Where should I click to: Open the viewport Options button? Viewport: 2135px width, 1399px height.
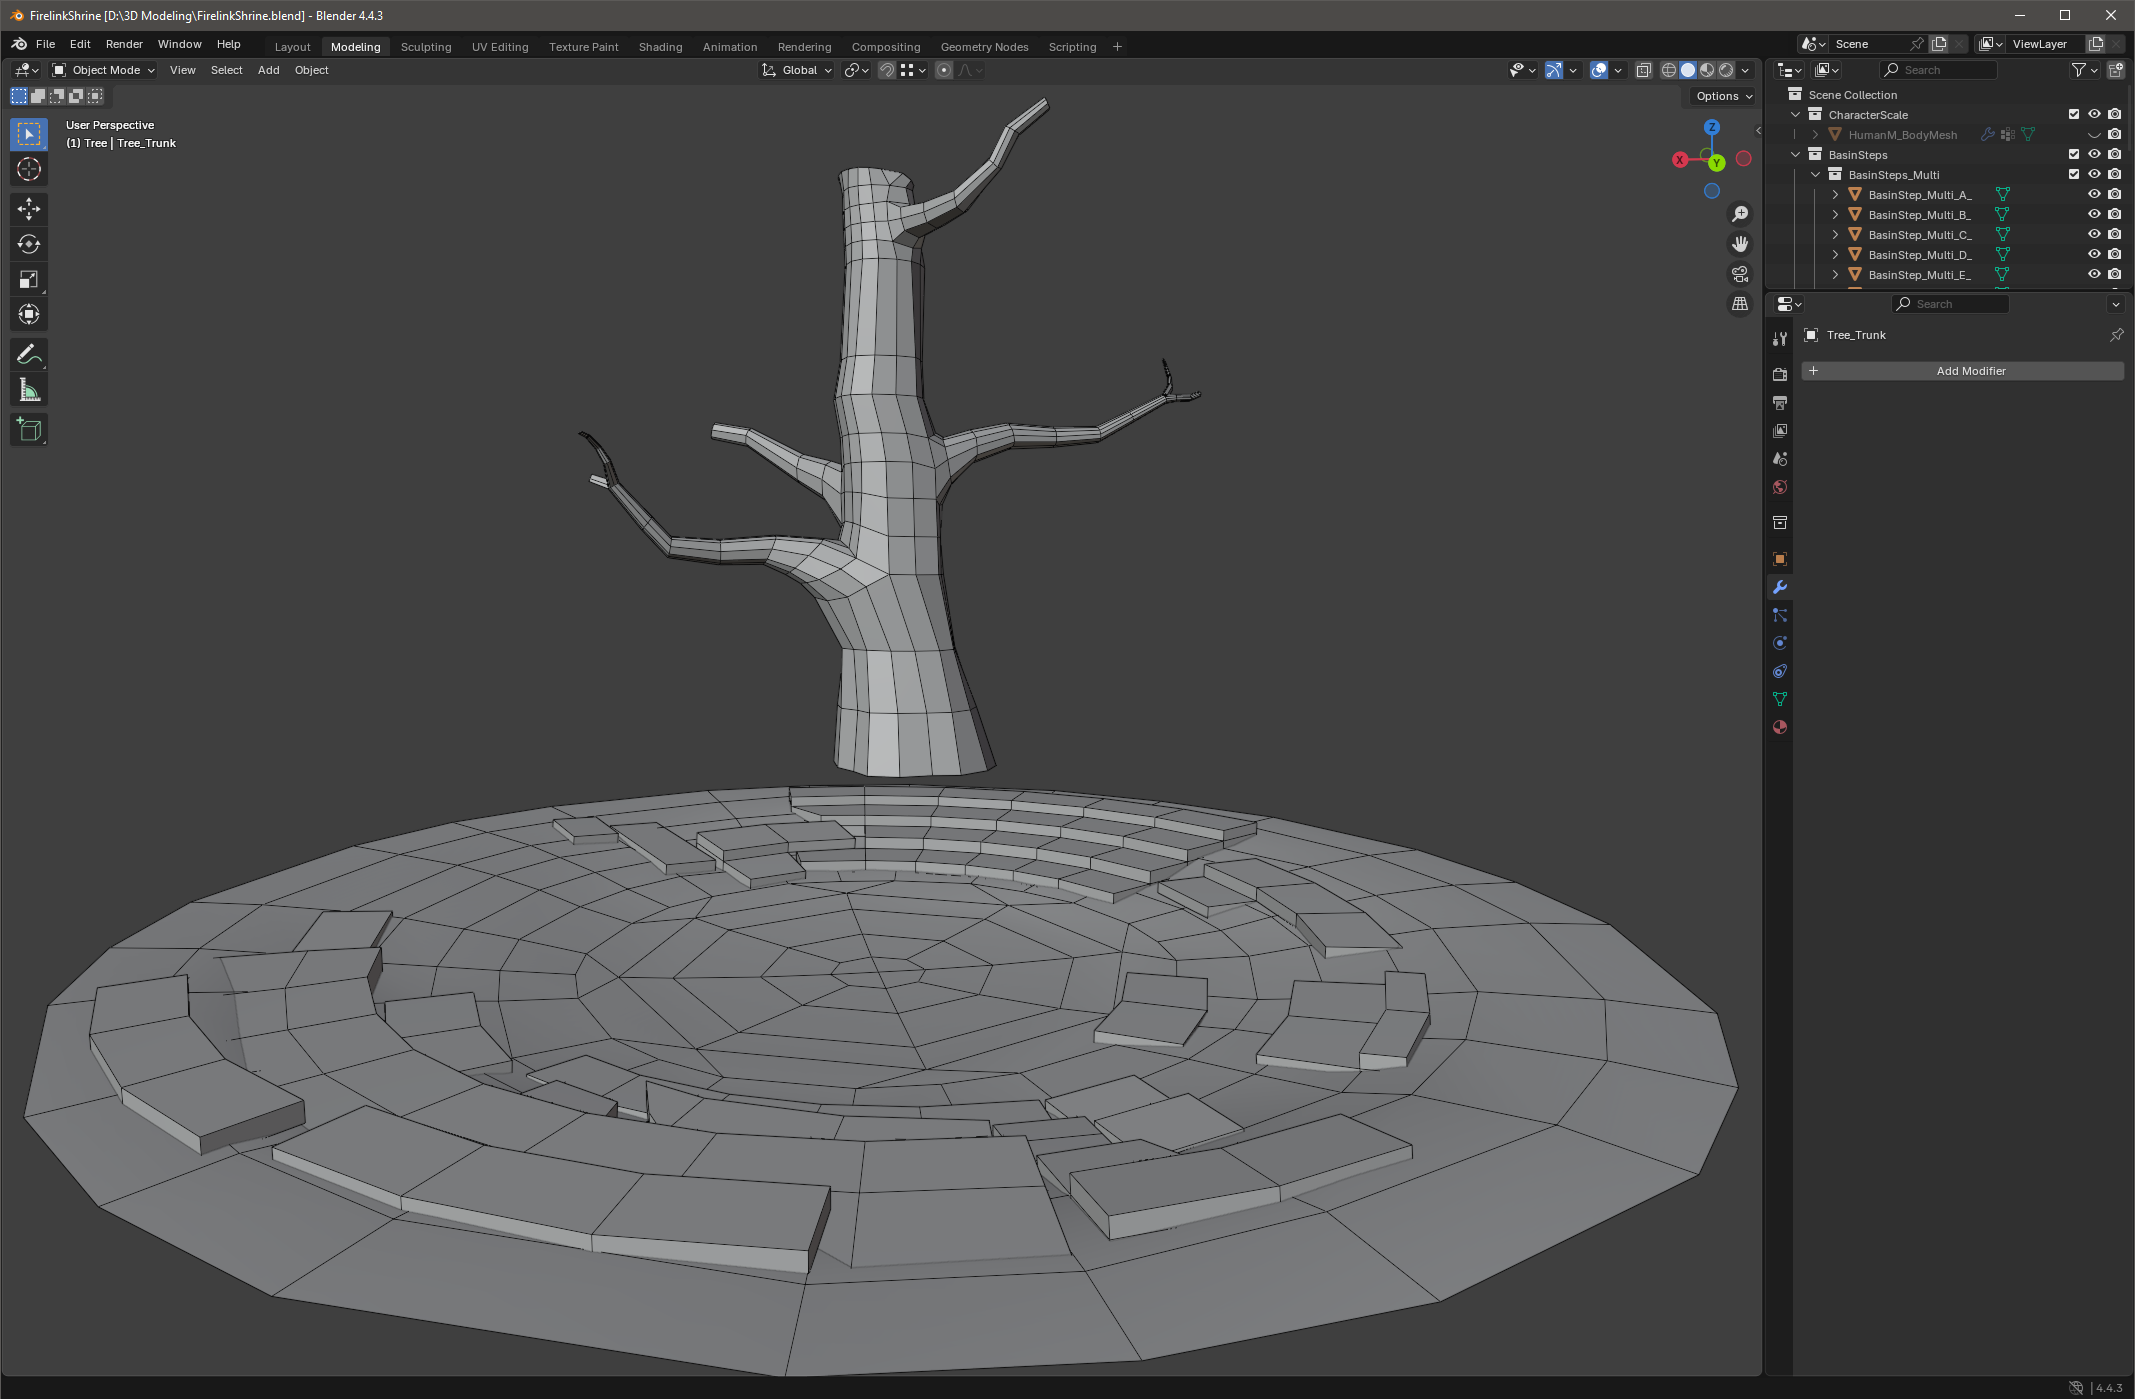[x=1724, y=96]
